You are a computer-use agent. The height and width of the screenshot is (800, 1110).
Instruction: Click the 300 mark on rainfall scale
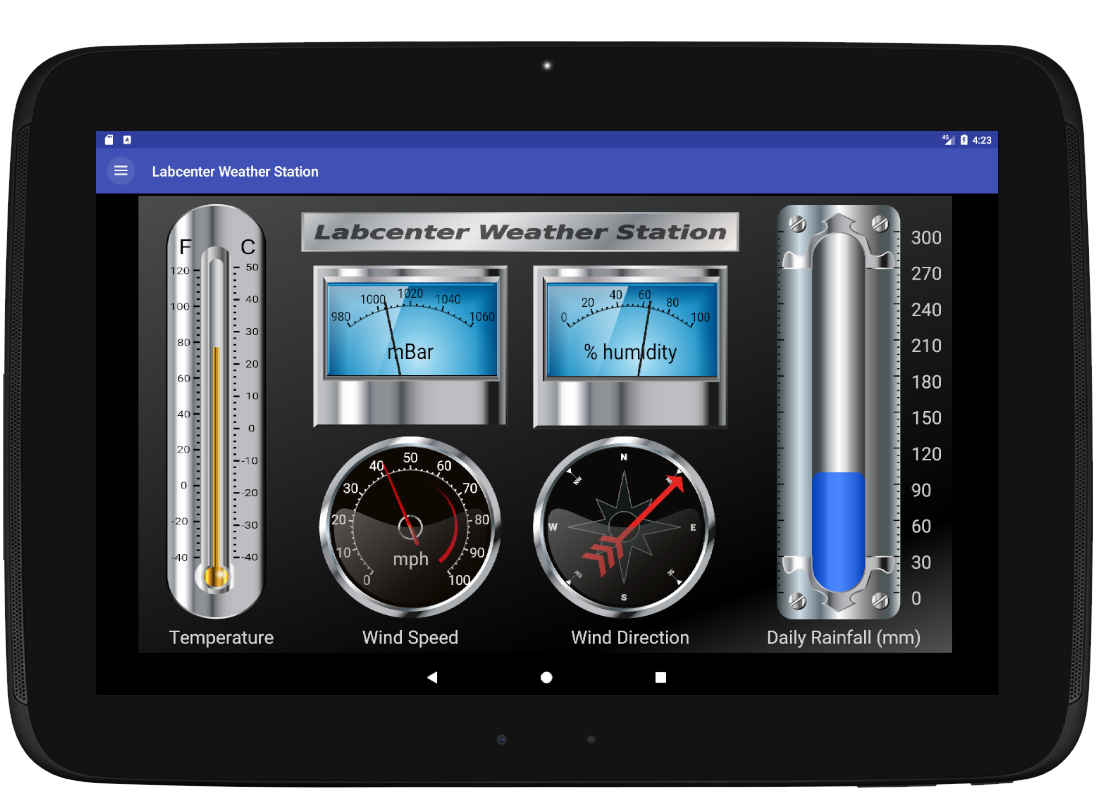pos(926,238)
